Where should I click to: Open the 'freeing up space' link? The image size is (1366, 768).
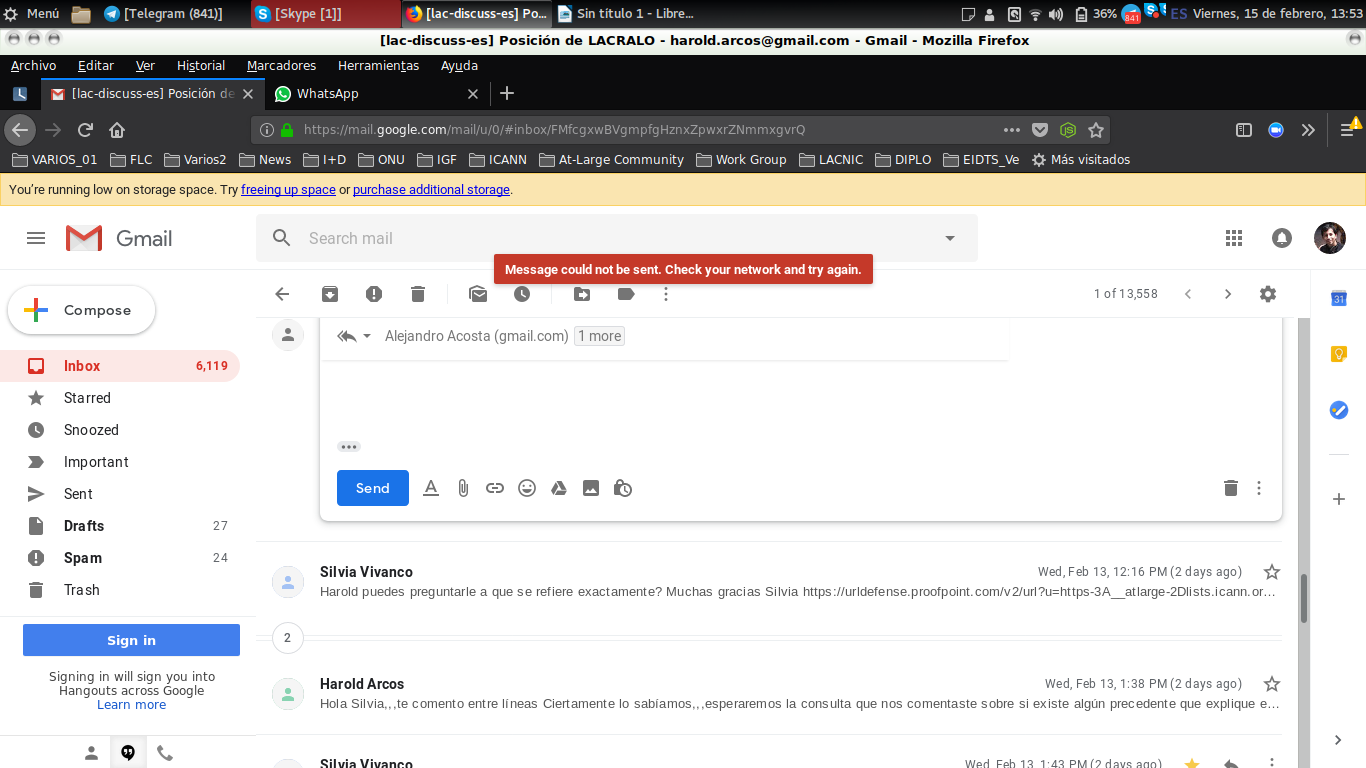[x=288, y=190]
